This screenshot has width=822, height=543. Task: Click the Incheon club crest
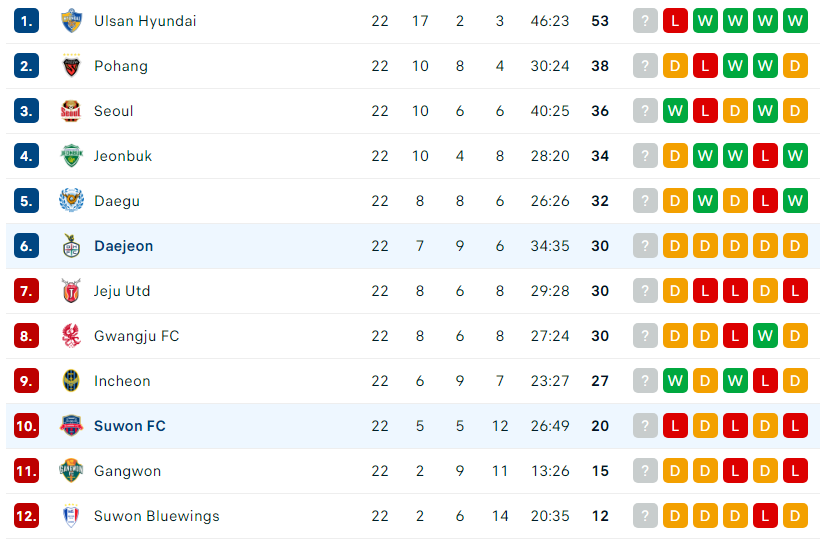[71, 381]
